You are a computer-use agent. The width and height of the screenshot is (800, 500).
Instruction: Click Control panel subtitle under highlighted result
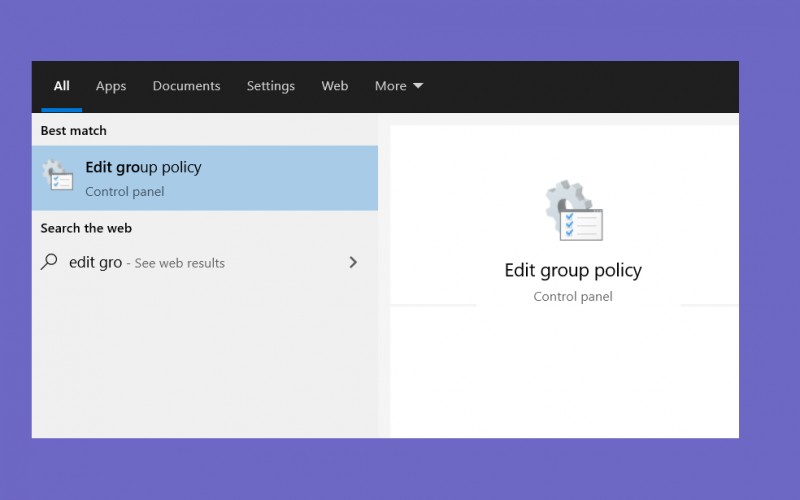tap(124, 192)
